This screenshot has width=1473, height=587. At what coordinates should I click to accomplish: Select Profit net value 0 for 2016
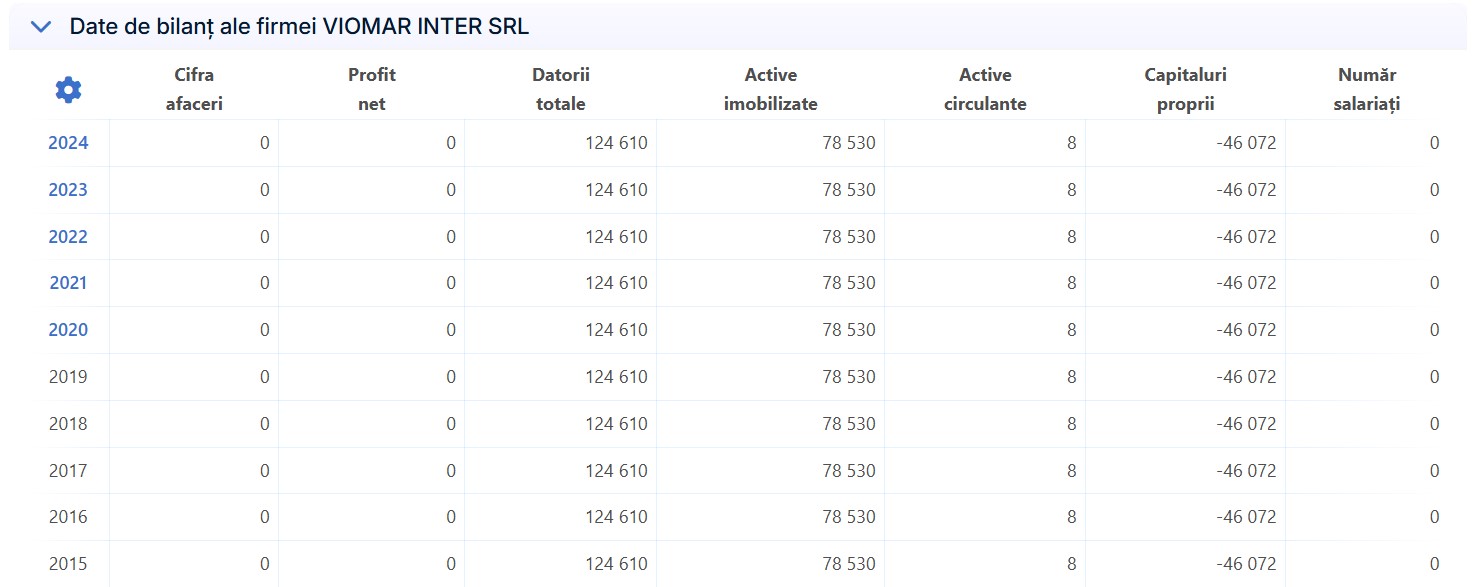[x=451, y=517]
